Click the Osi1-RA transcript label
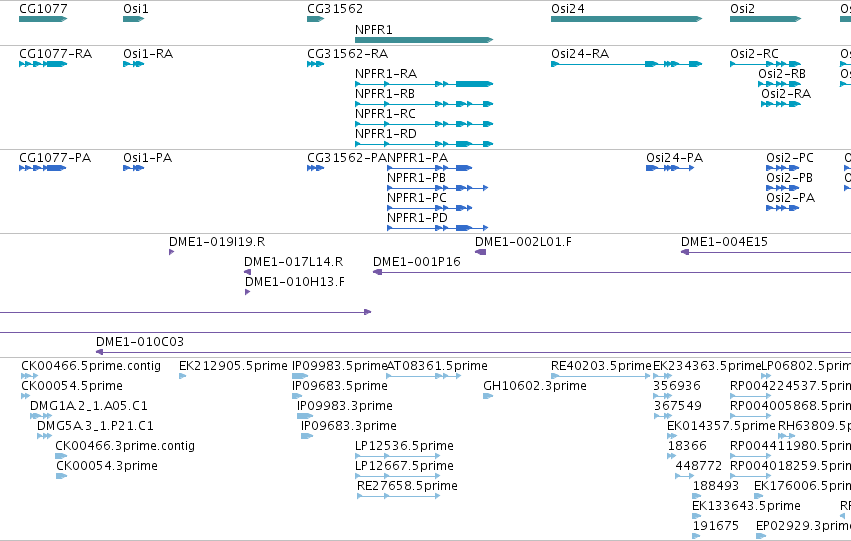Screen dimensions: 851x541 (x=148, y=54)
